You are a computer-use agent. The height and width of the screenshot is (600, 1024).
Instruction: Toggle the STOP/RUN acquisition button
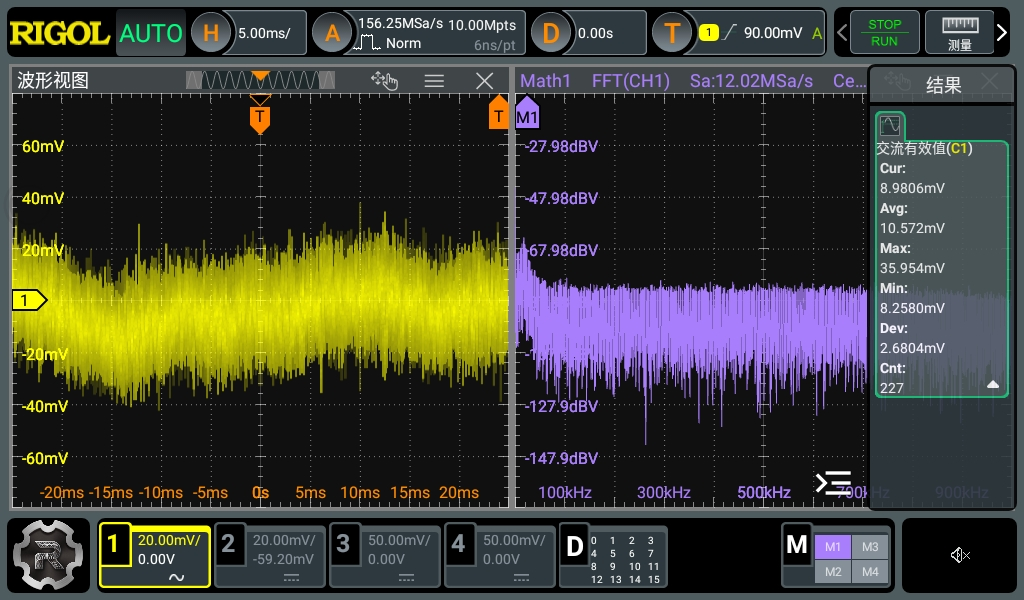[884, 33]
